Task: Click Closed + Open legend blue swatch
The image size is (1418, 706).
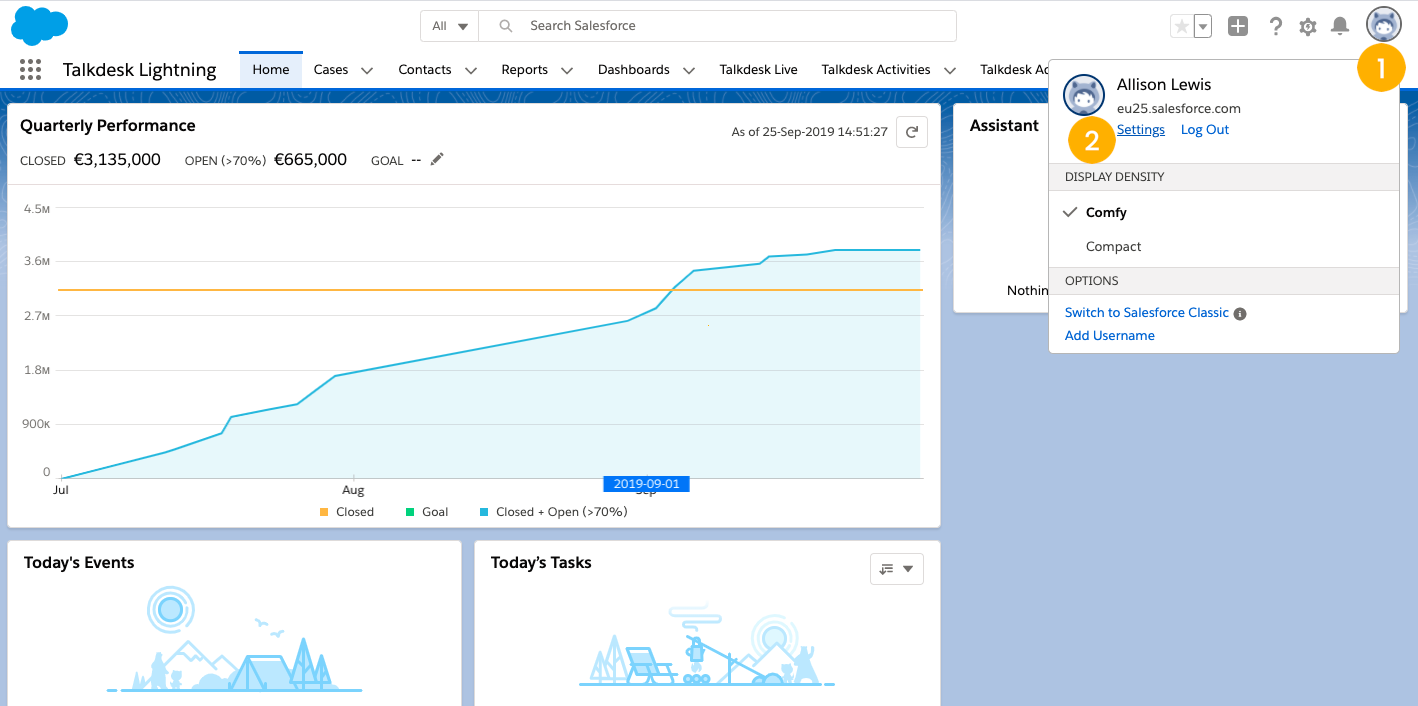Action: click(484, 512)
